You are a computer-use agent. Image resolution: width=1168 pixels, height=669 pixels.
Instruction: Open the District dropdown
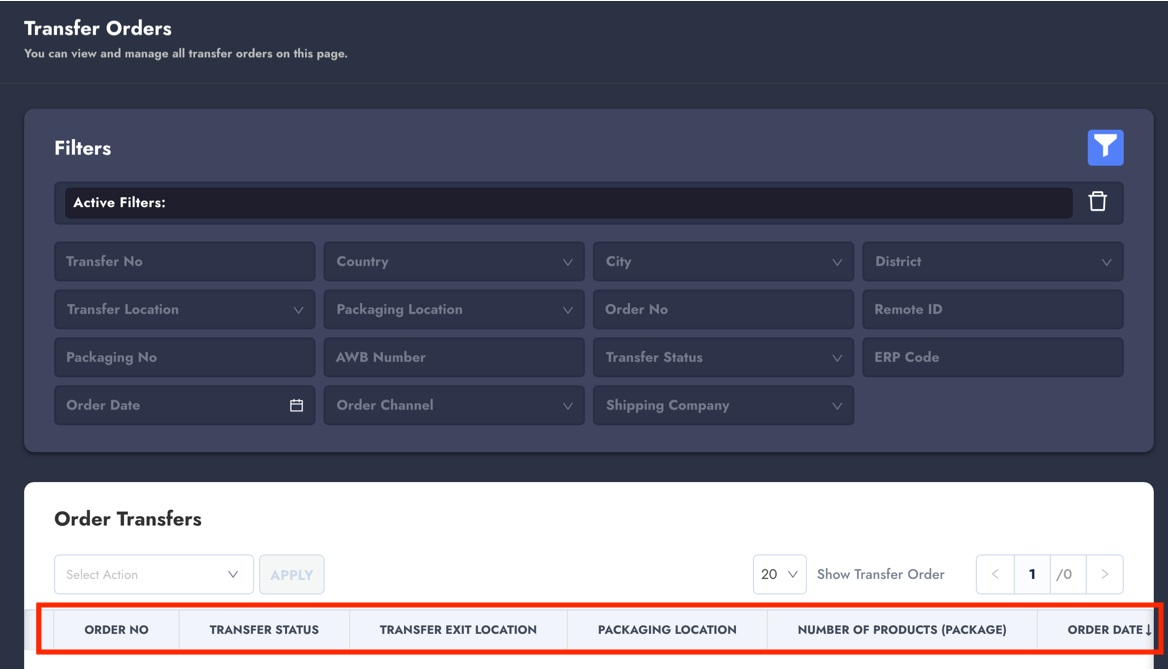pos(992,262)
